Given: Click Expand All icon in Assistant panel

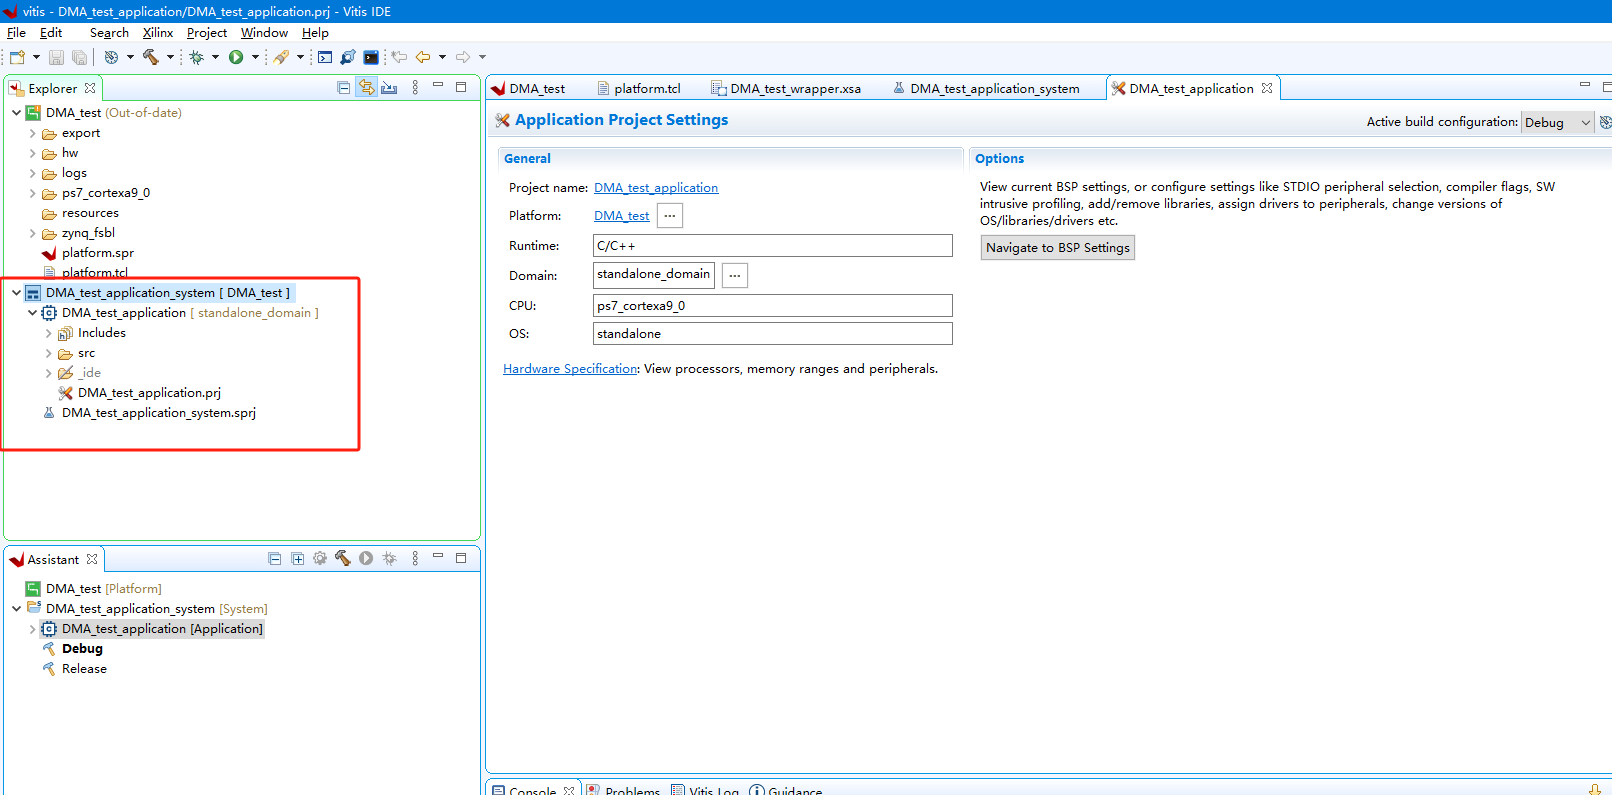Looking at the screenshot, I should [x=298, y=559].
